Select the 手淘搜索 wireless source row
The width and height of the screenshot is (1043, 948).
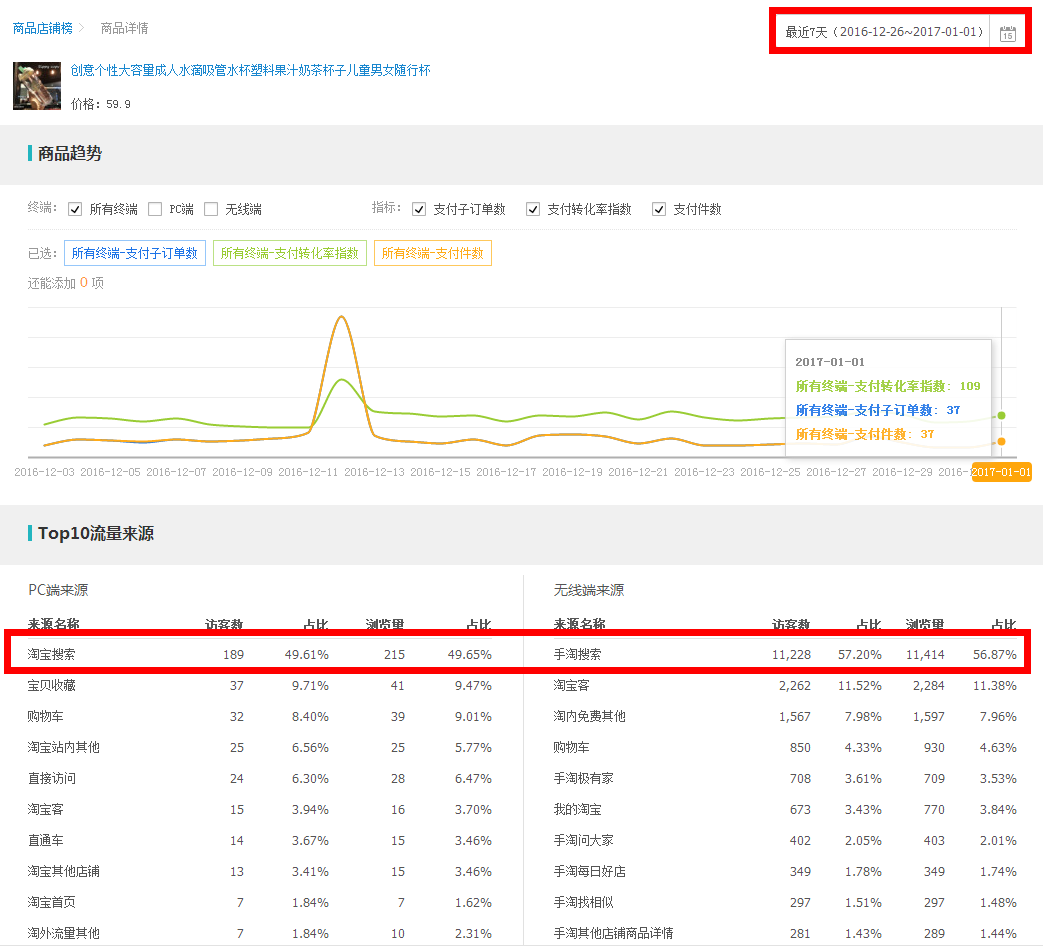point(785,655)
